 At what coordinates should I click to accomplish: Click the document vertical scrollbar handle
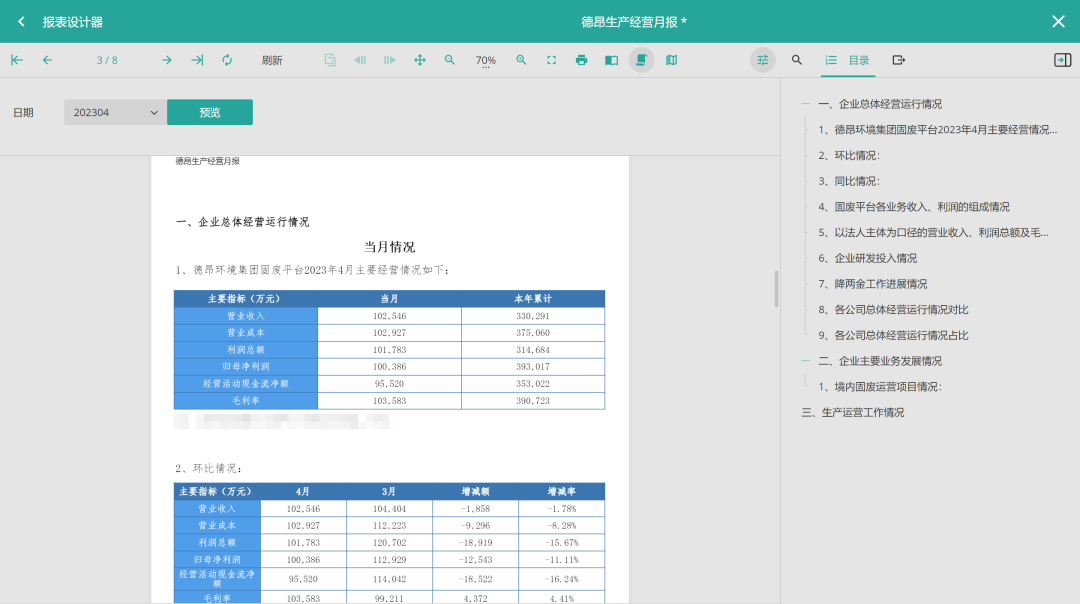[777, 288]
